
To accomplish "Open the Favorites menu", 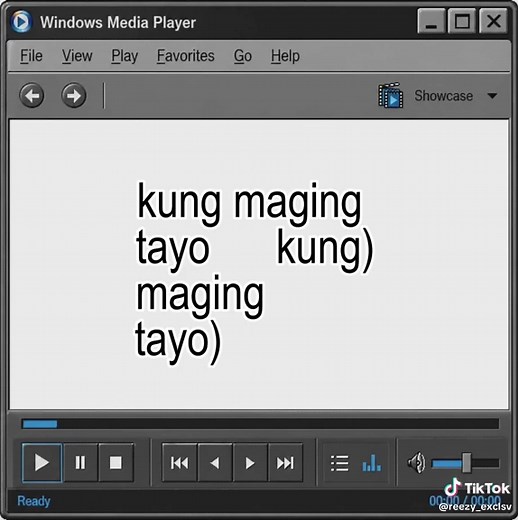I will pos(186,56).
